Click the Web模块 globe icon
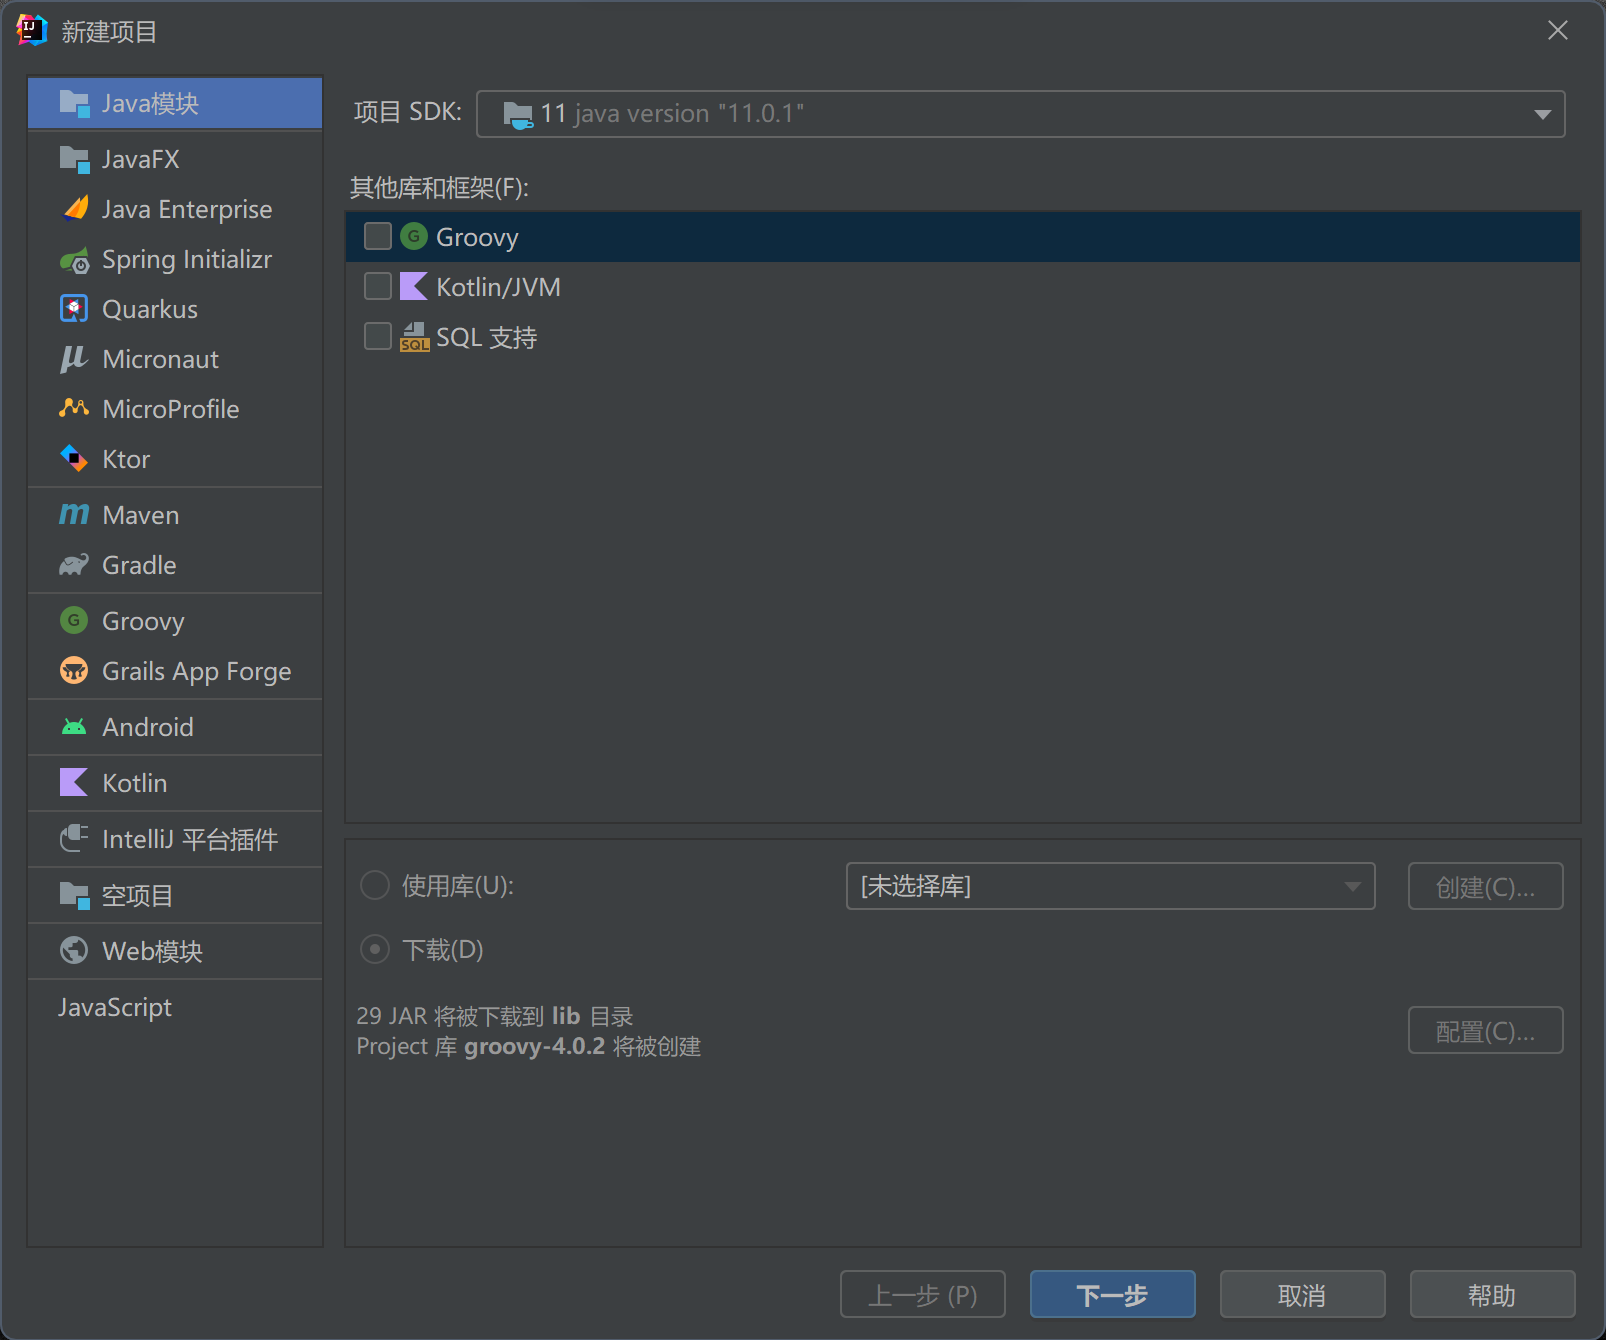Image resolution: width=1606 pixels, height=1340 pixels. pos(74,950)
